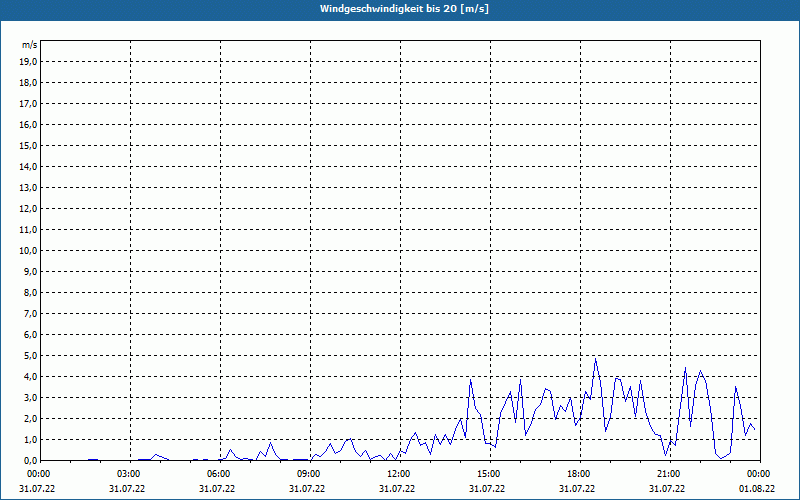Select the '31.07.22' date under 12:00
800x500 pixels.
[x=396, y=488]
